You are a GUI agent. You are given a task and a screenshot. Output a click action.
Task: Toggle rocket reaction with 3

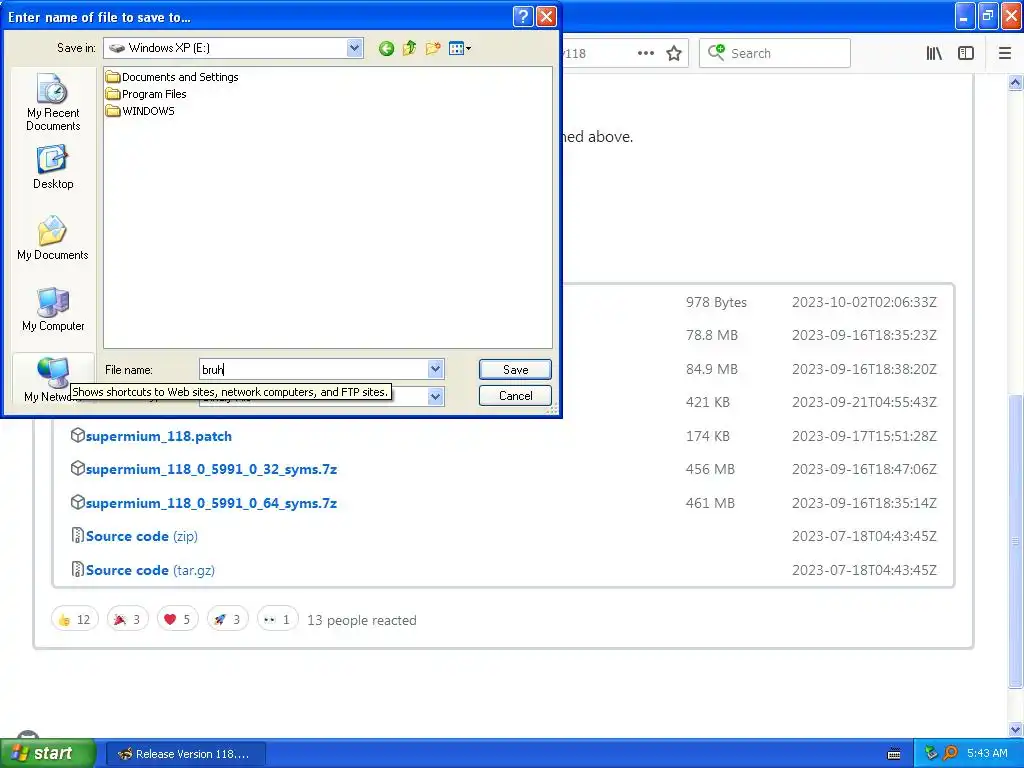[x=227, y=619]
